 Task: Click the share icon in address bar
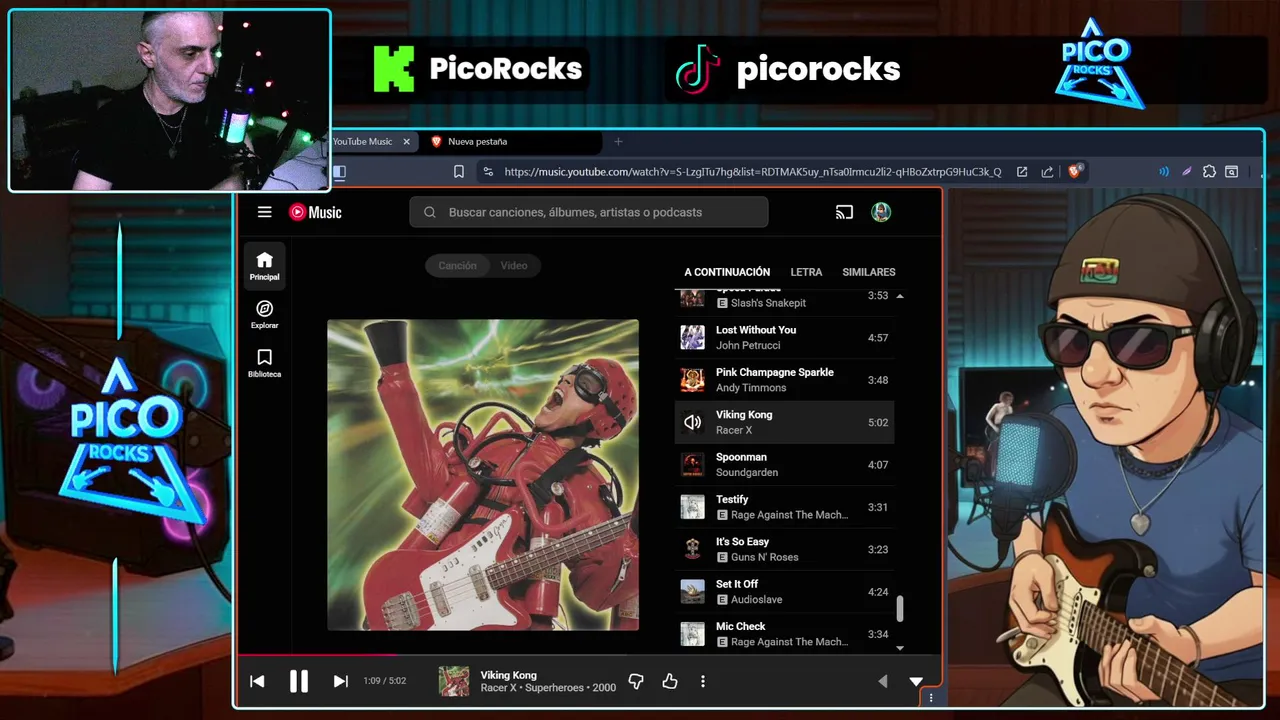click(1047, 172)
